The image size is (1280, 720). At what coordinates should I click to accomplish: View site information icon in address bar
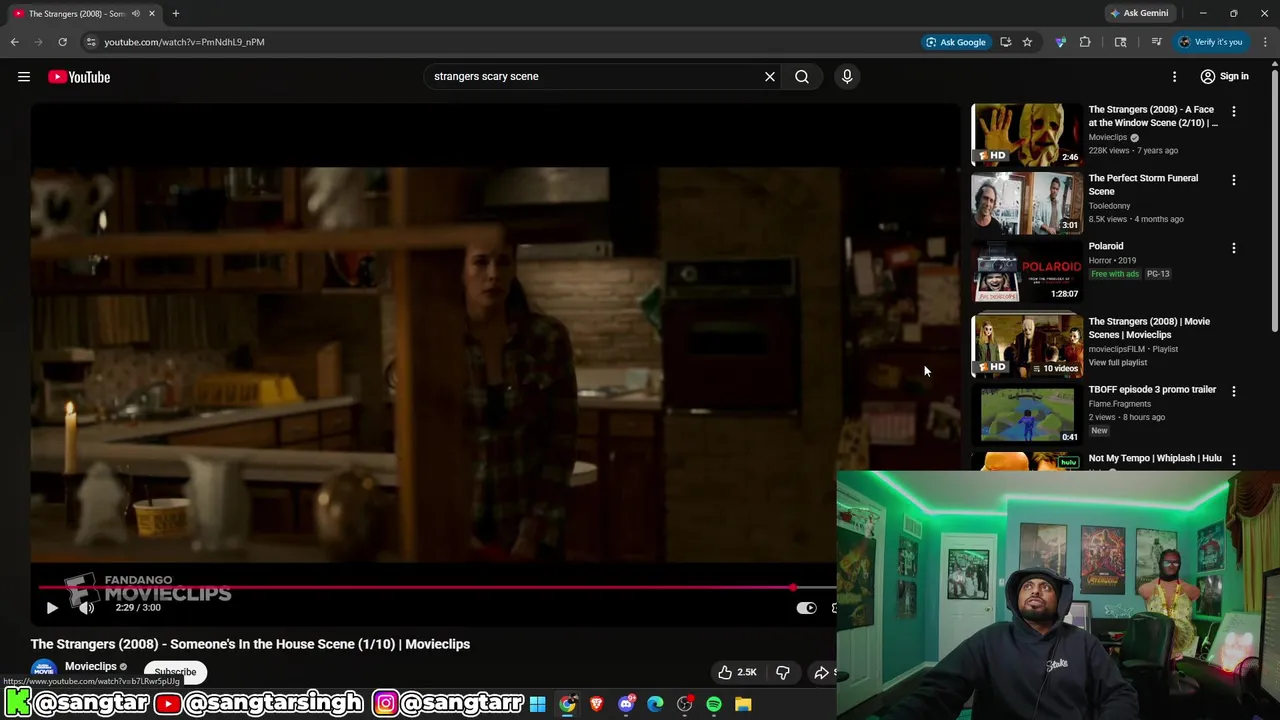91,42
